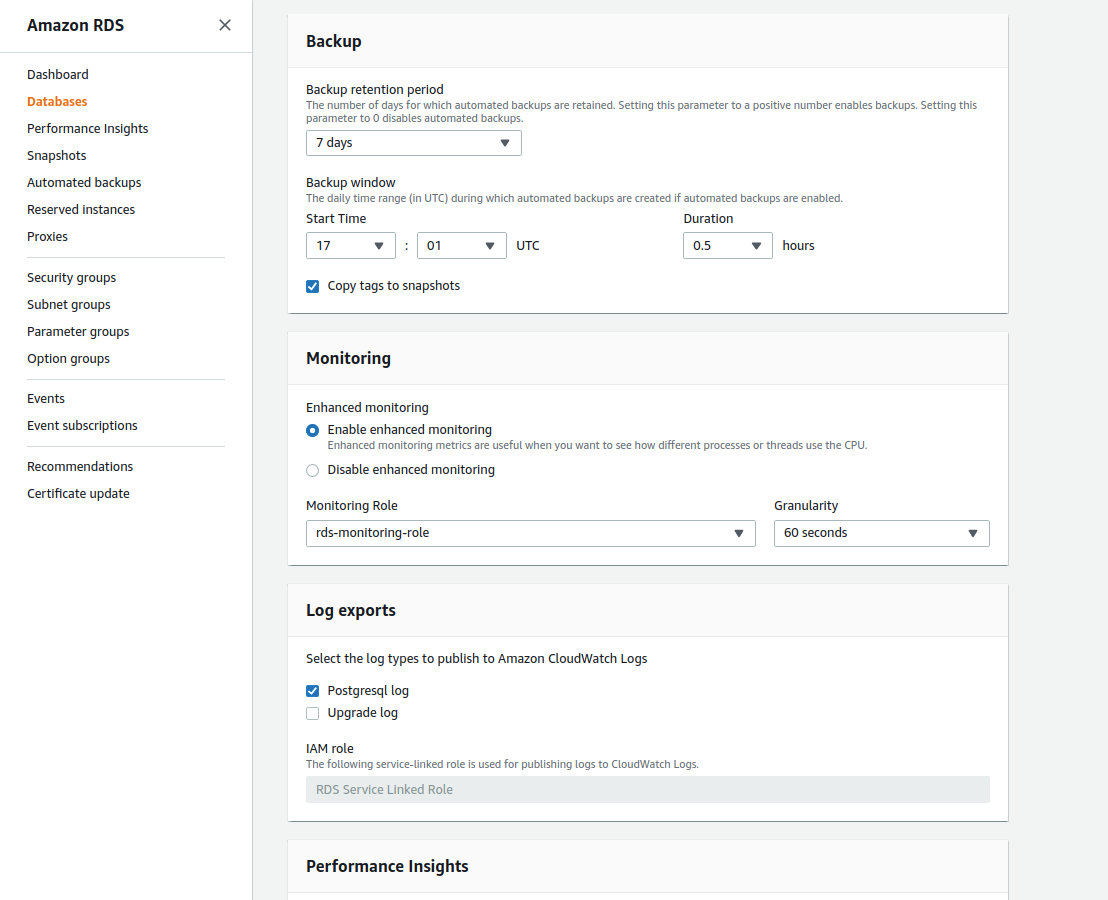The height and width of the screenshot is (900, 1108).
Task: Click the Amazon RDS sidebar title
Action: point(76,25)
